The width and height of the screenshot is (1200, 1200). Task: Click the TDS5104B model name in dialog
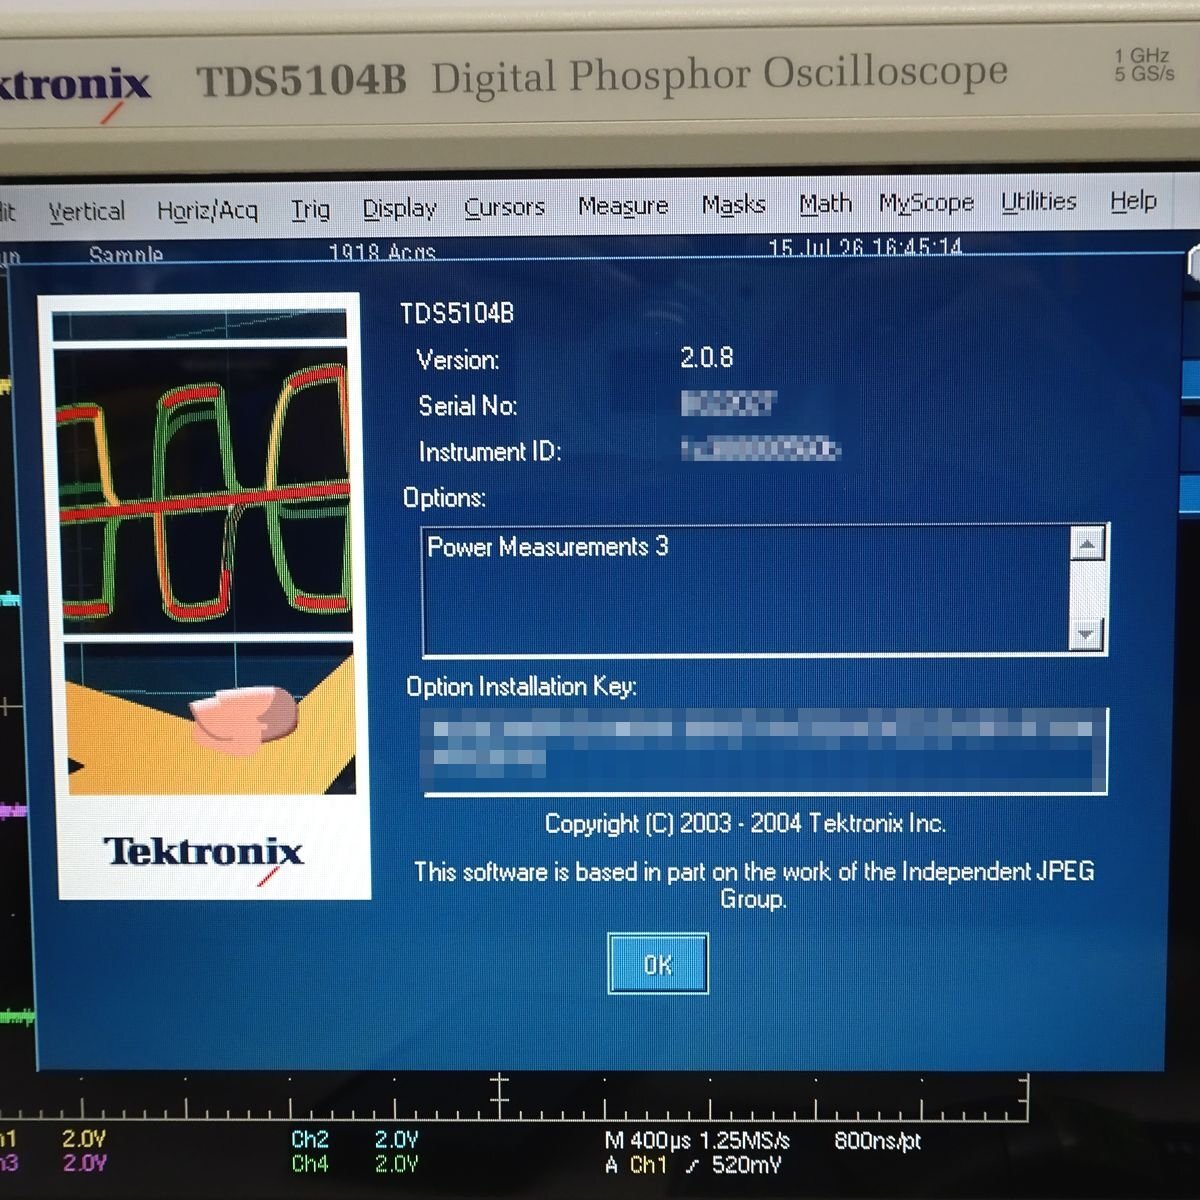coord(457,314)
